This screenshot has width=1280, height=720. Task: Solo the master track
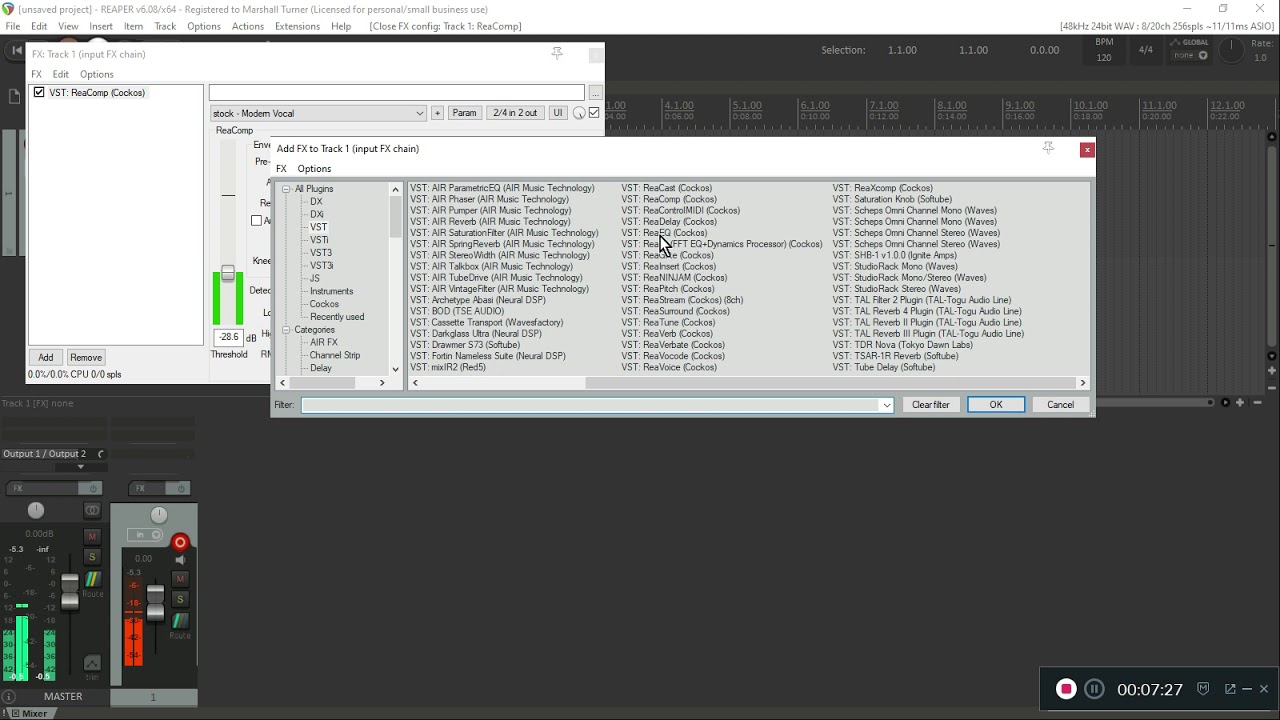tap(92, 556)
